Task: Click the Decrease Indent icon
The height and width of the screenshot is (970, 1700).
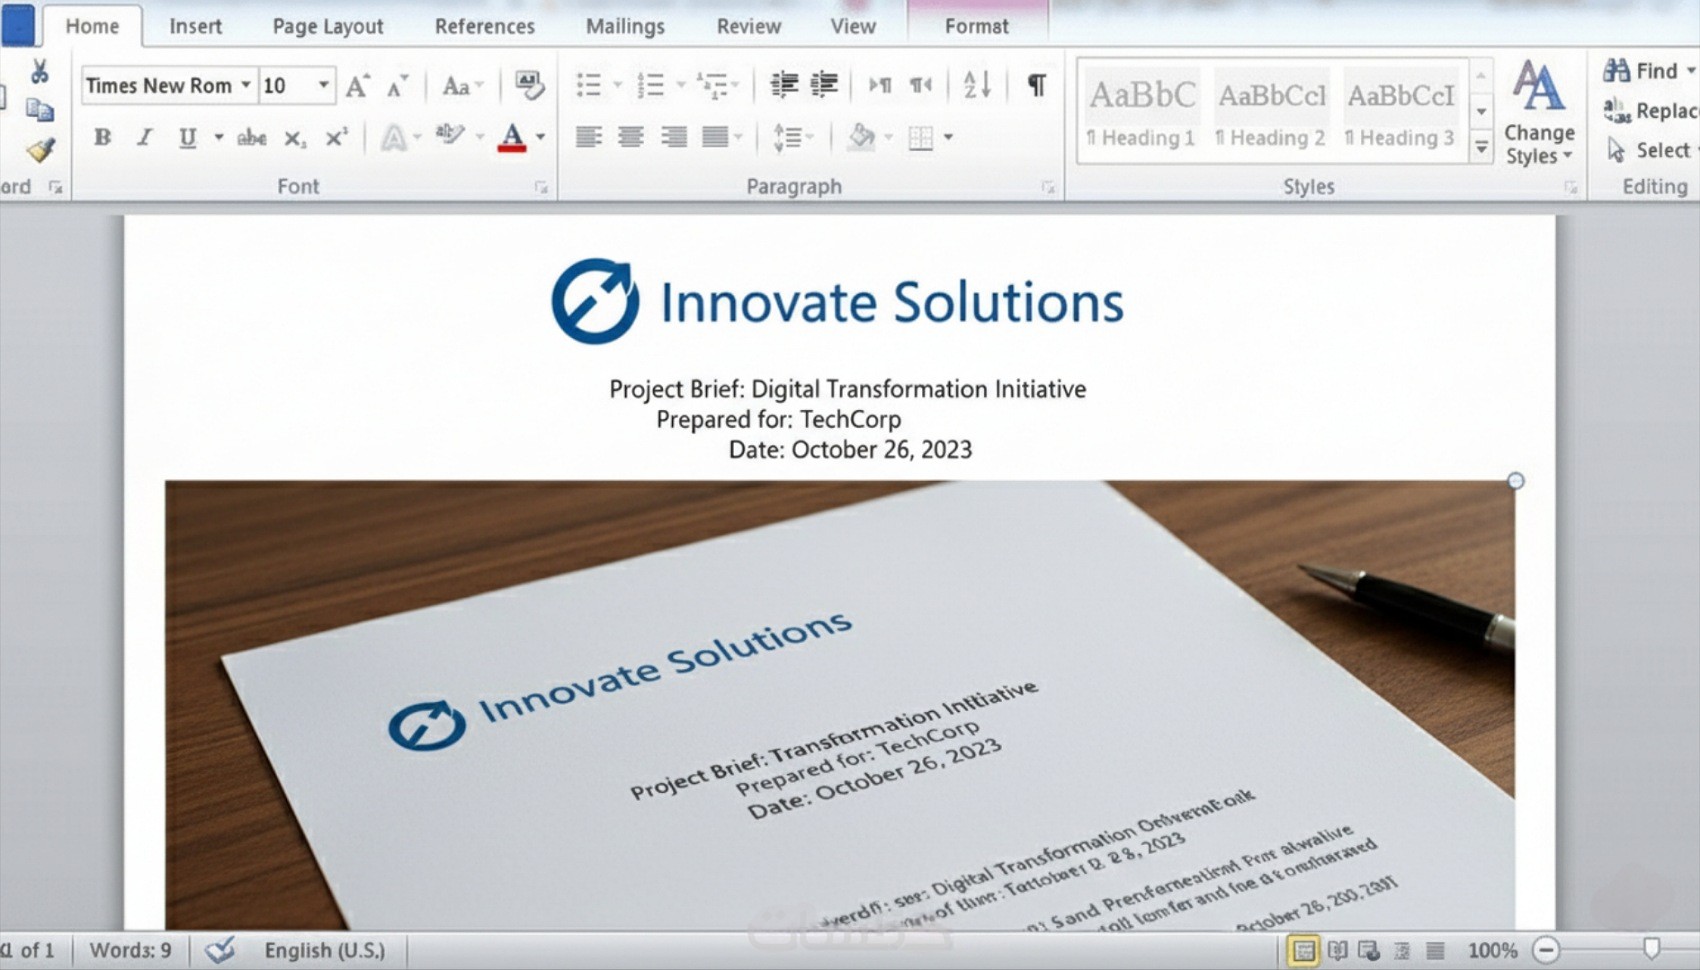Action: [784, 85]
